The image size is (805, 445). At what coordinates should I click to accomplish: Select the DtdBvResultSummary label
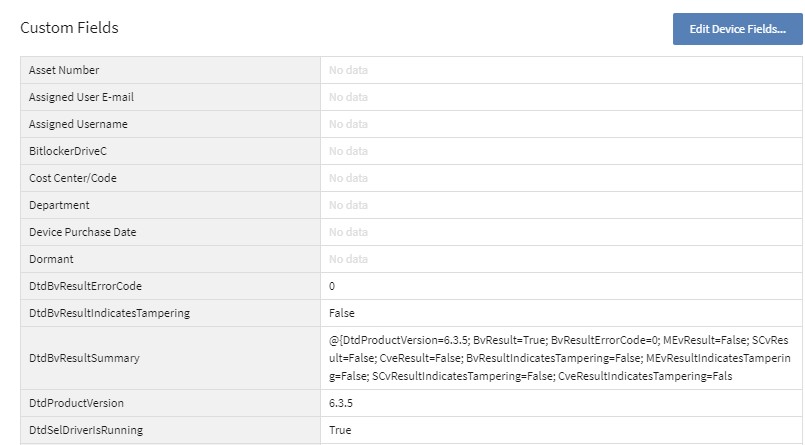[84, 358]
